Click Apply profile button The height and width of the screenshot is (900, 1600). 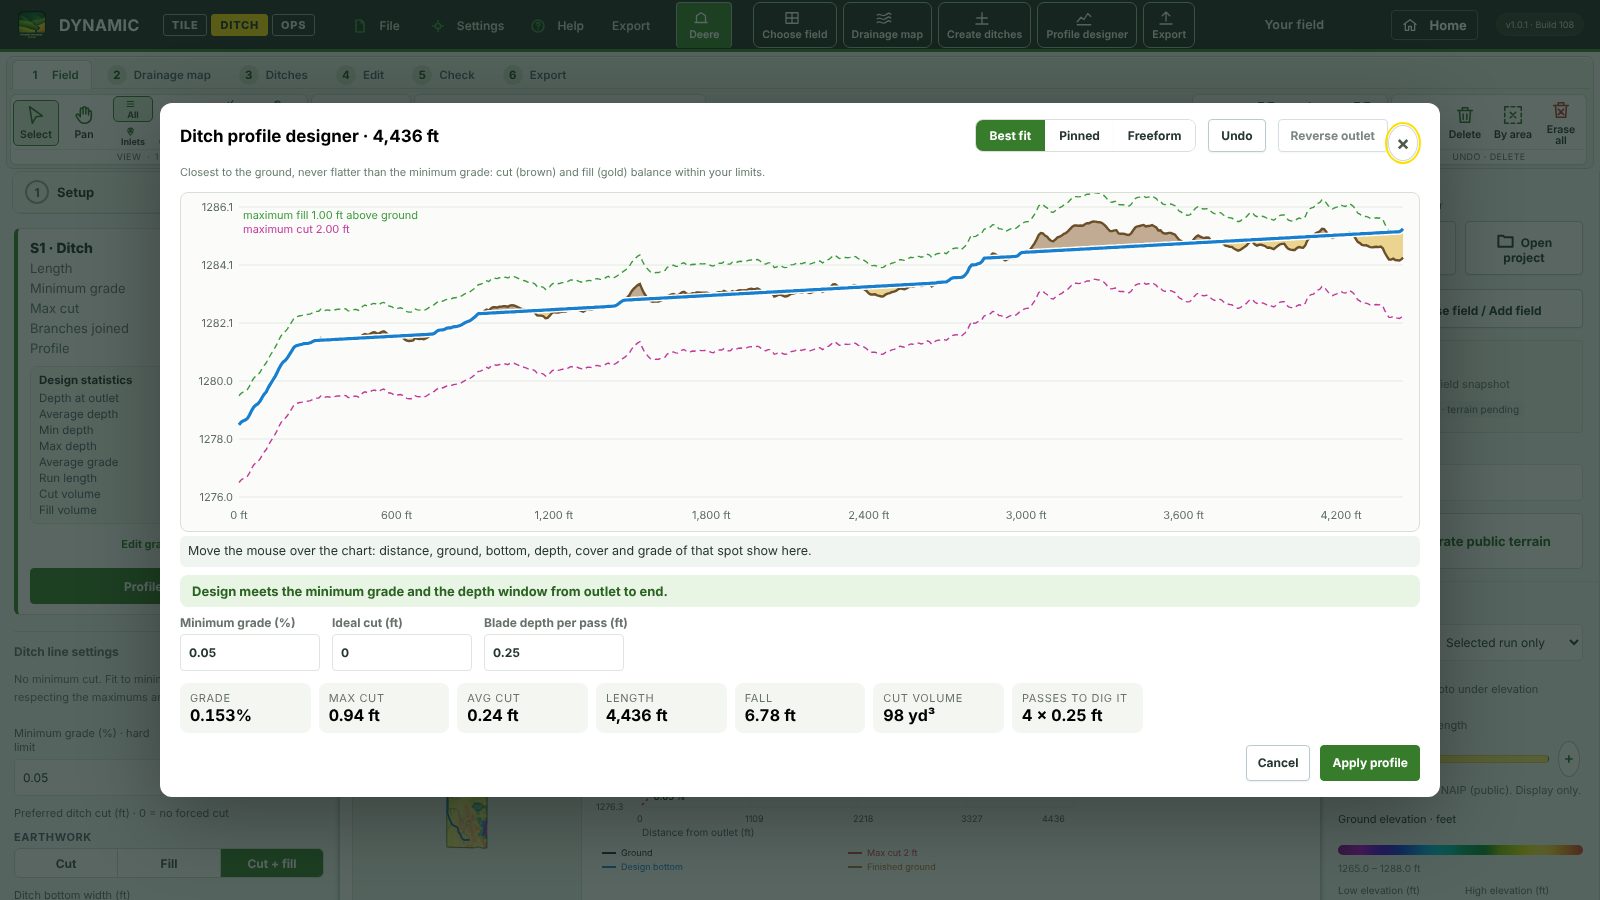[x=1370, y=763]
